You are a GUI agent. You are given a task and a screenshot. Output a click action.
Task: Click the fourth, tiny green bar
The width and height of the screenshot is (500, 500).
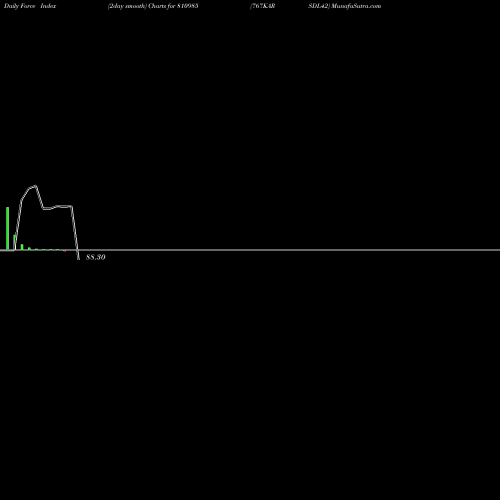29,249
